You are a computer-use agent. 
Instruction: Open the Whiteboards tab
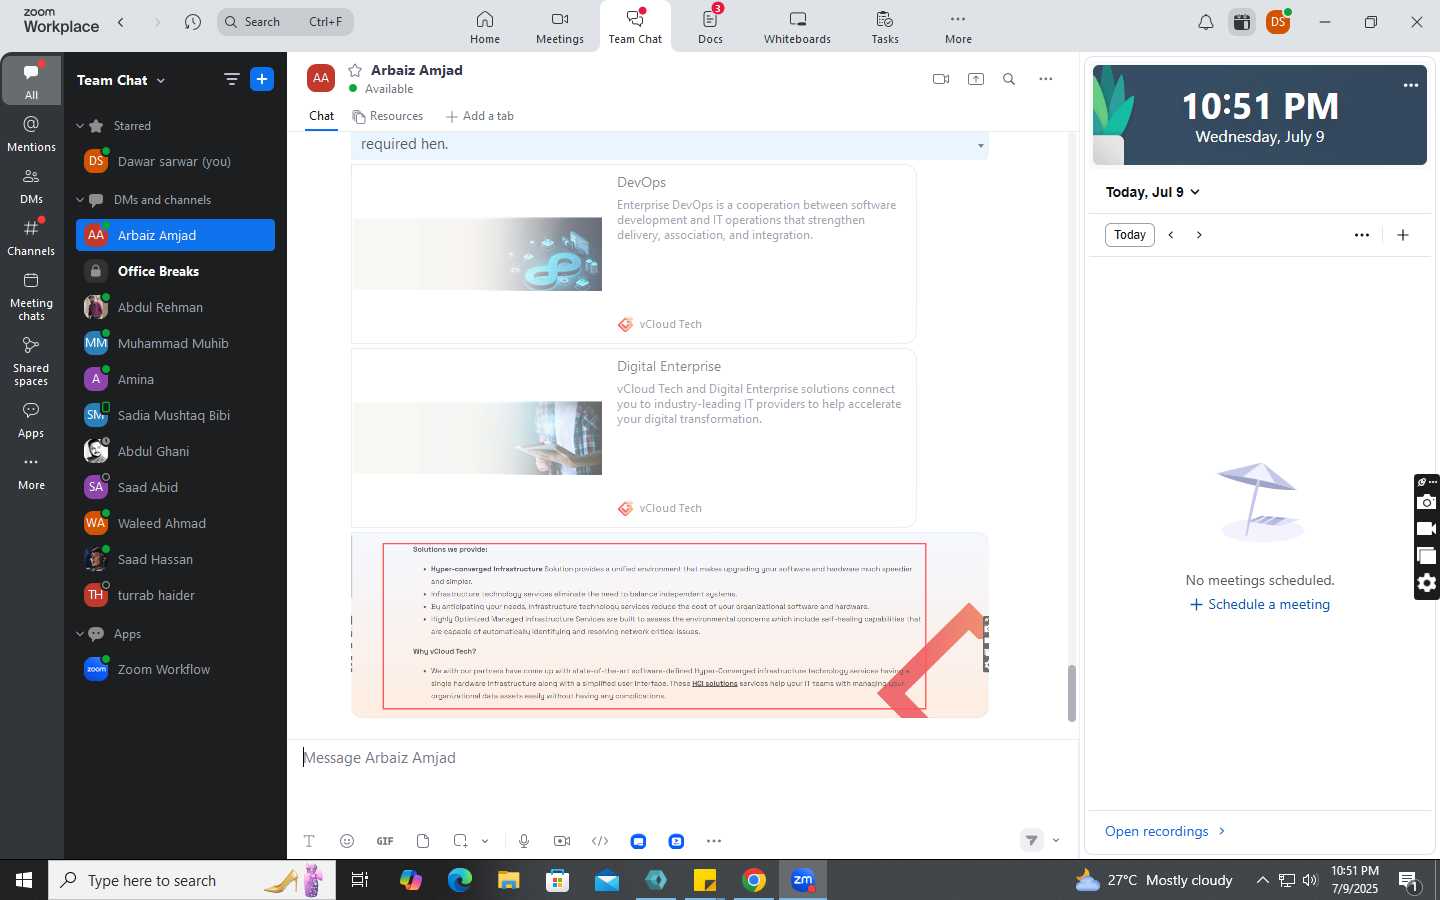point(797,27)
